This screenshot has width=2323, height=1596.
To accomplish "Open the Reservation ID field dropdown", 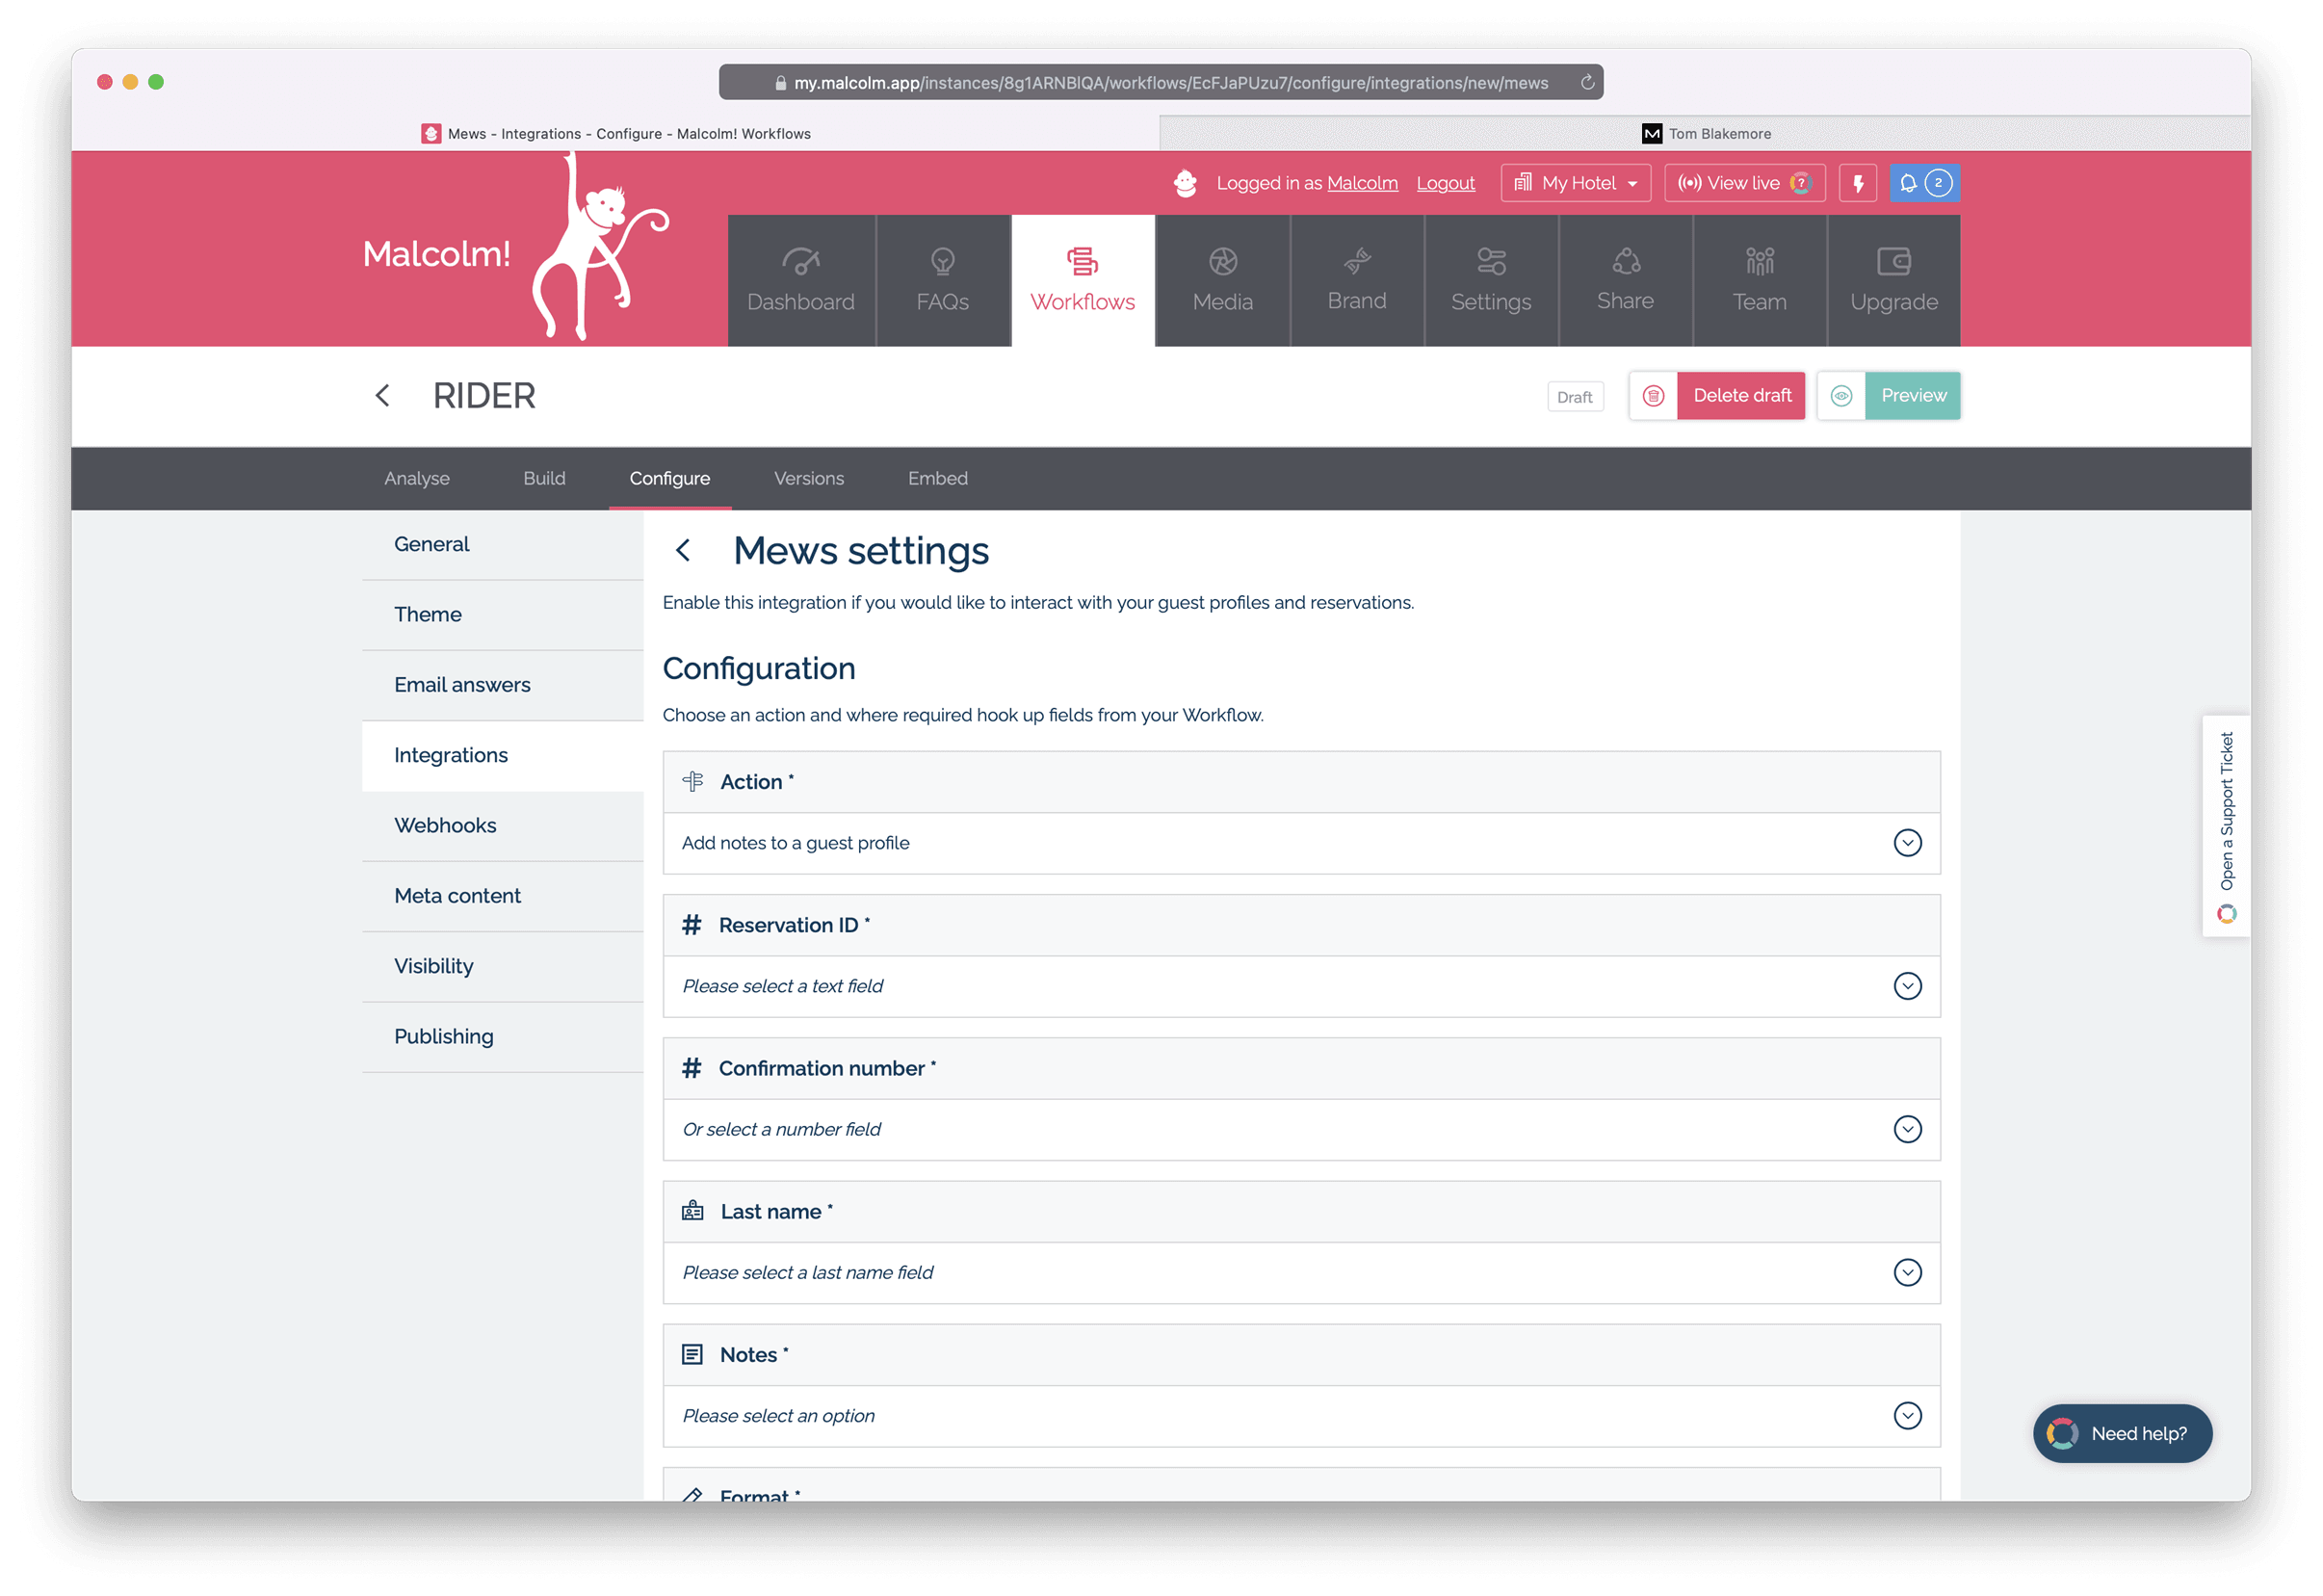I will tap(1906, 986).
